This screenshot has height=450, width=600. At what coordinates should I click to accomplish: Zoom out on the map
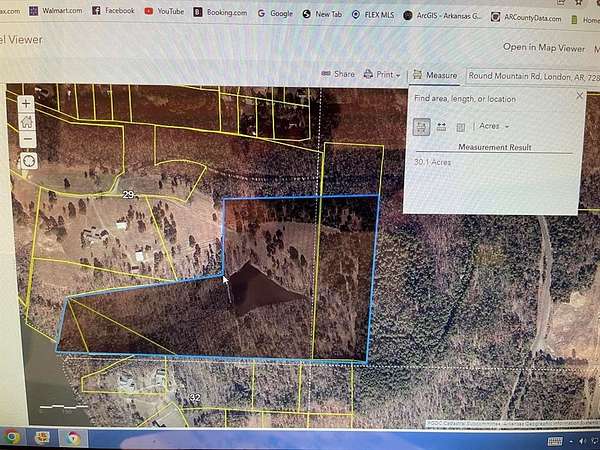[27, 139]
